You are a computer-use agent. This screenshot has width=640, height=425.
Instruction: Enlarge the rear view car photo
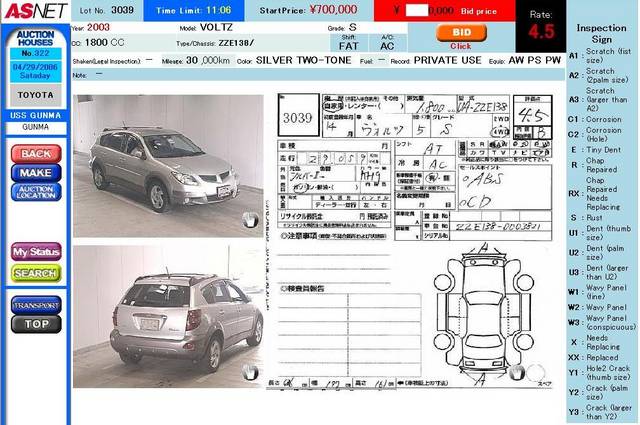pos(168,316)
